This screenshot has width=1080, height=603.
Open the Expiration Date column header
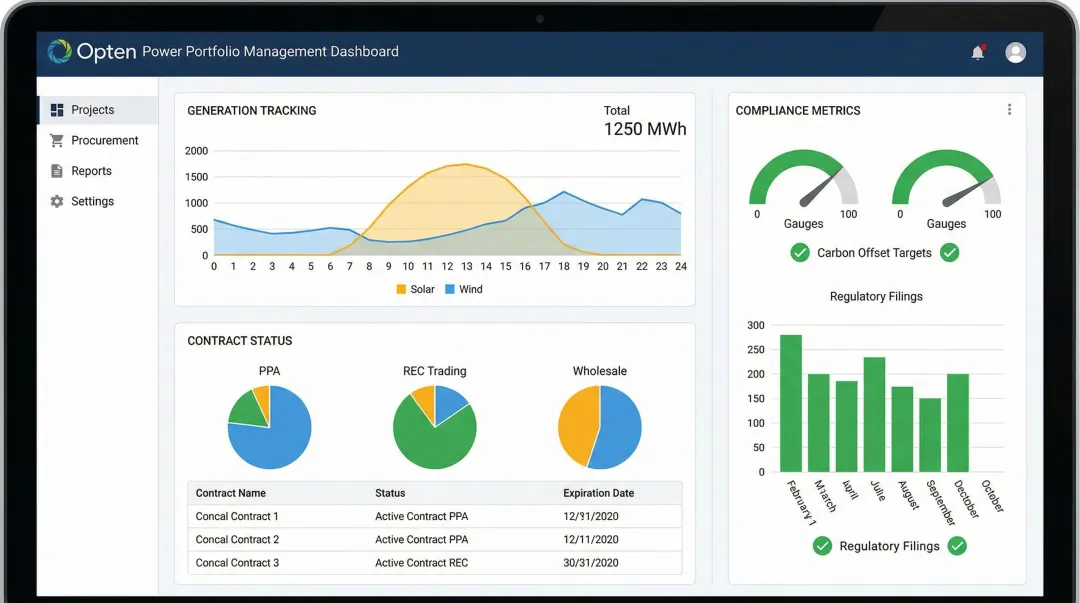597,492
